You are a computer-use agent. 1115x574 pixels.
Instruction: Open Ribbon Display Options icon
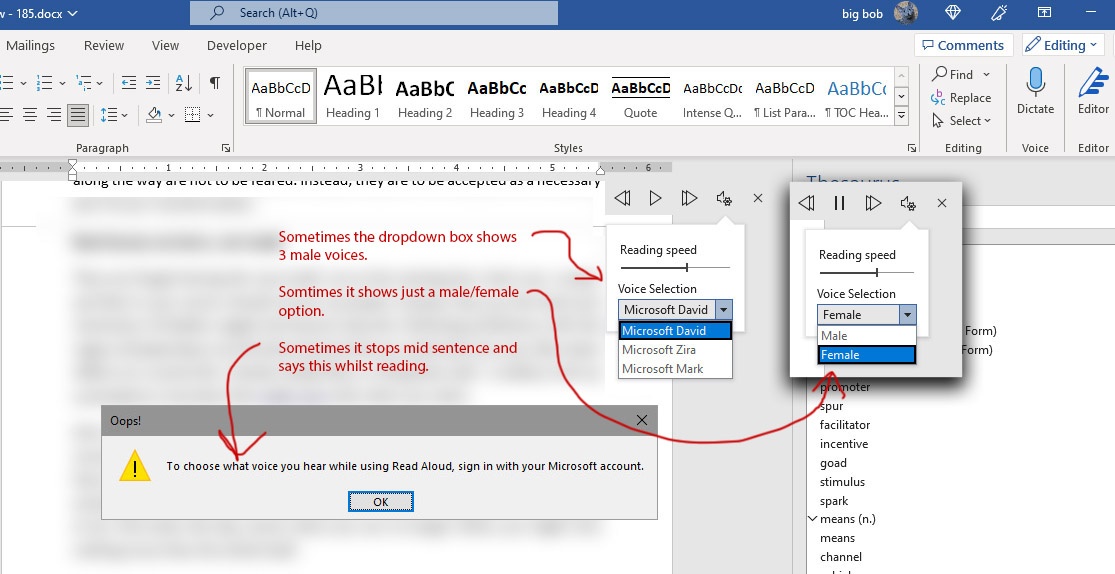[x=1044, y=13]
